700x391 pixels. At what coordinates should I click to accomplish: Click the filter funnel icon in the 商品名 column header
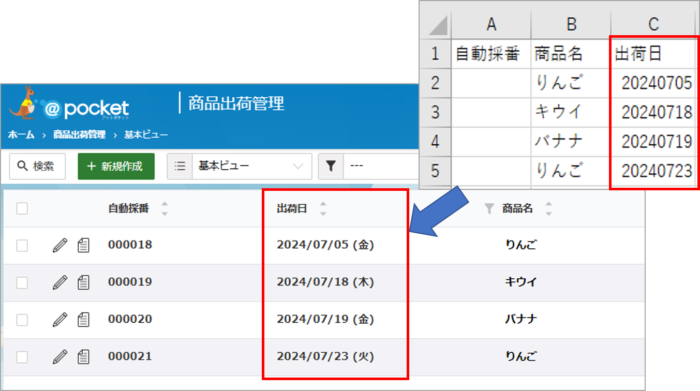pyautogui.click(x=489, y=208)
